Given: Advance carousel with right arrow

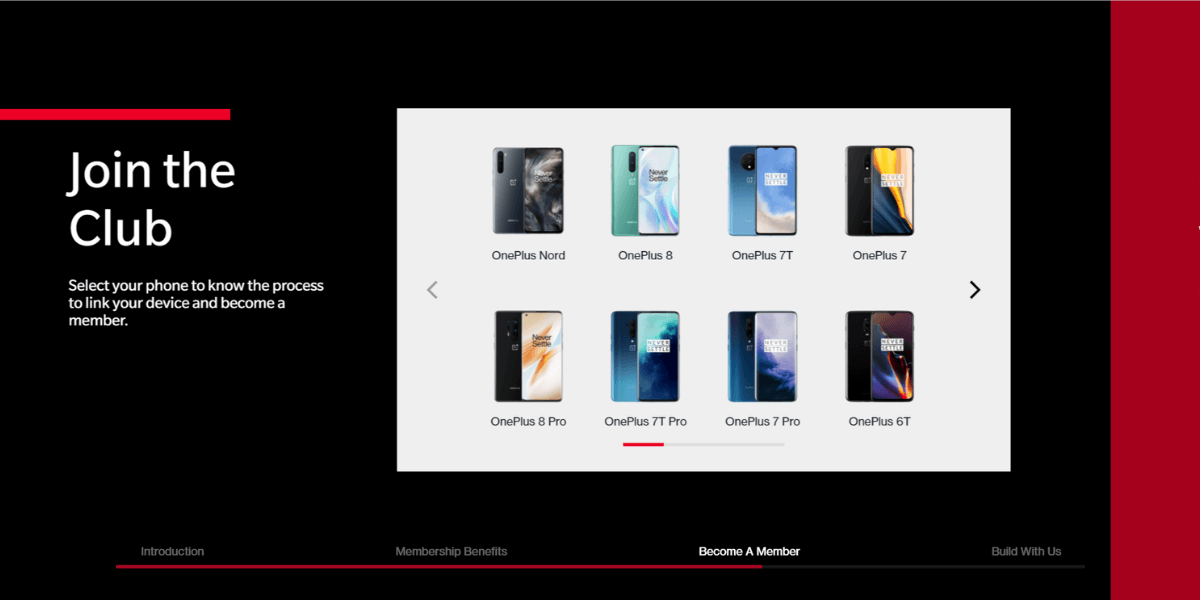Looking at the screenshot, I should (974, 289).
